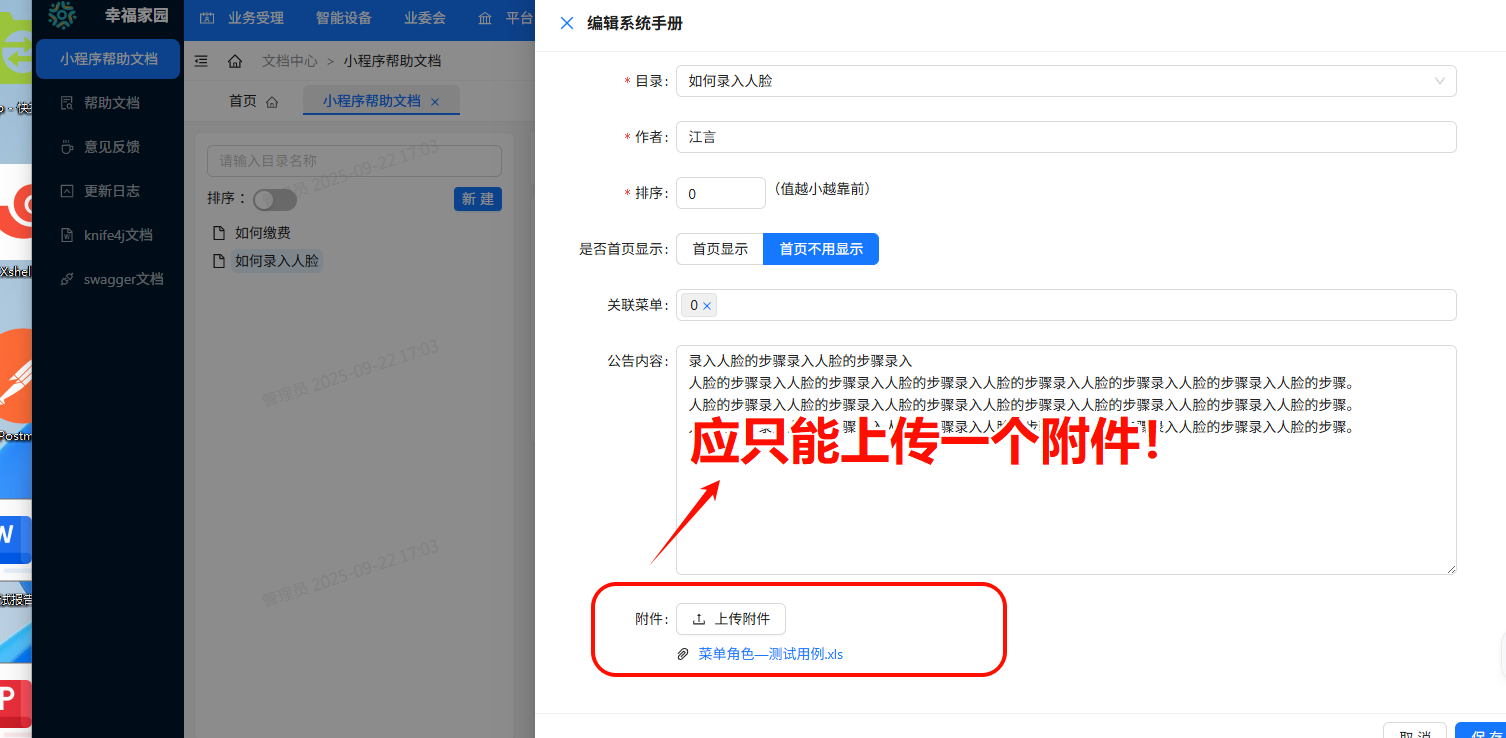Screen dimensions: 1506x738
Task: Select the 首页显示 option
Action: [x=719, y=249]
